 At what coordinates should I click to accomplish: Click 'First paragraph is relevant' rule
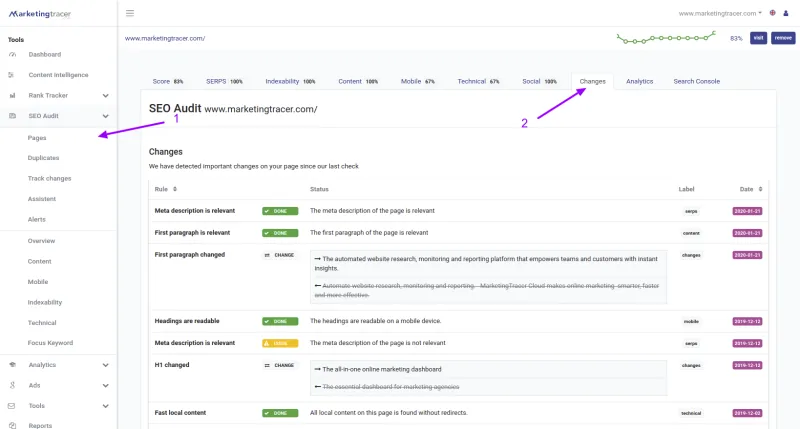coord(192,233)
